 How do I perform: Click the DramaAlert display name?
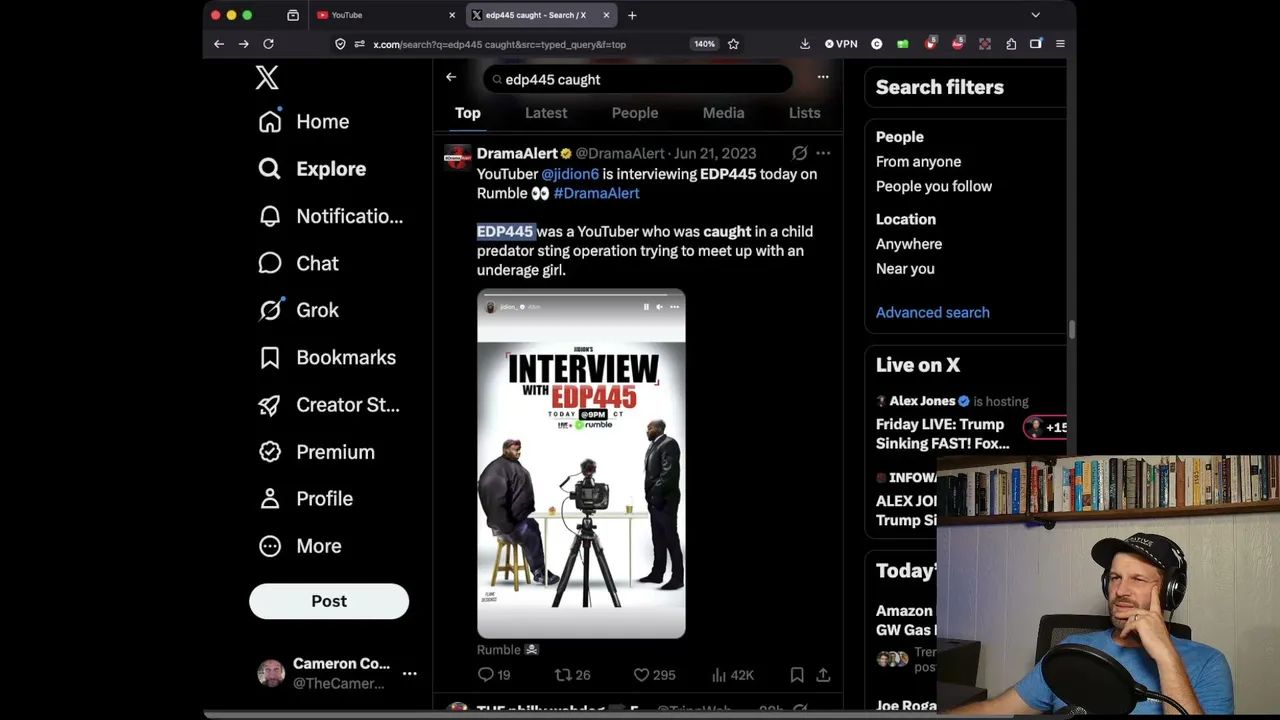tap(517, 153)
